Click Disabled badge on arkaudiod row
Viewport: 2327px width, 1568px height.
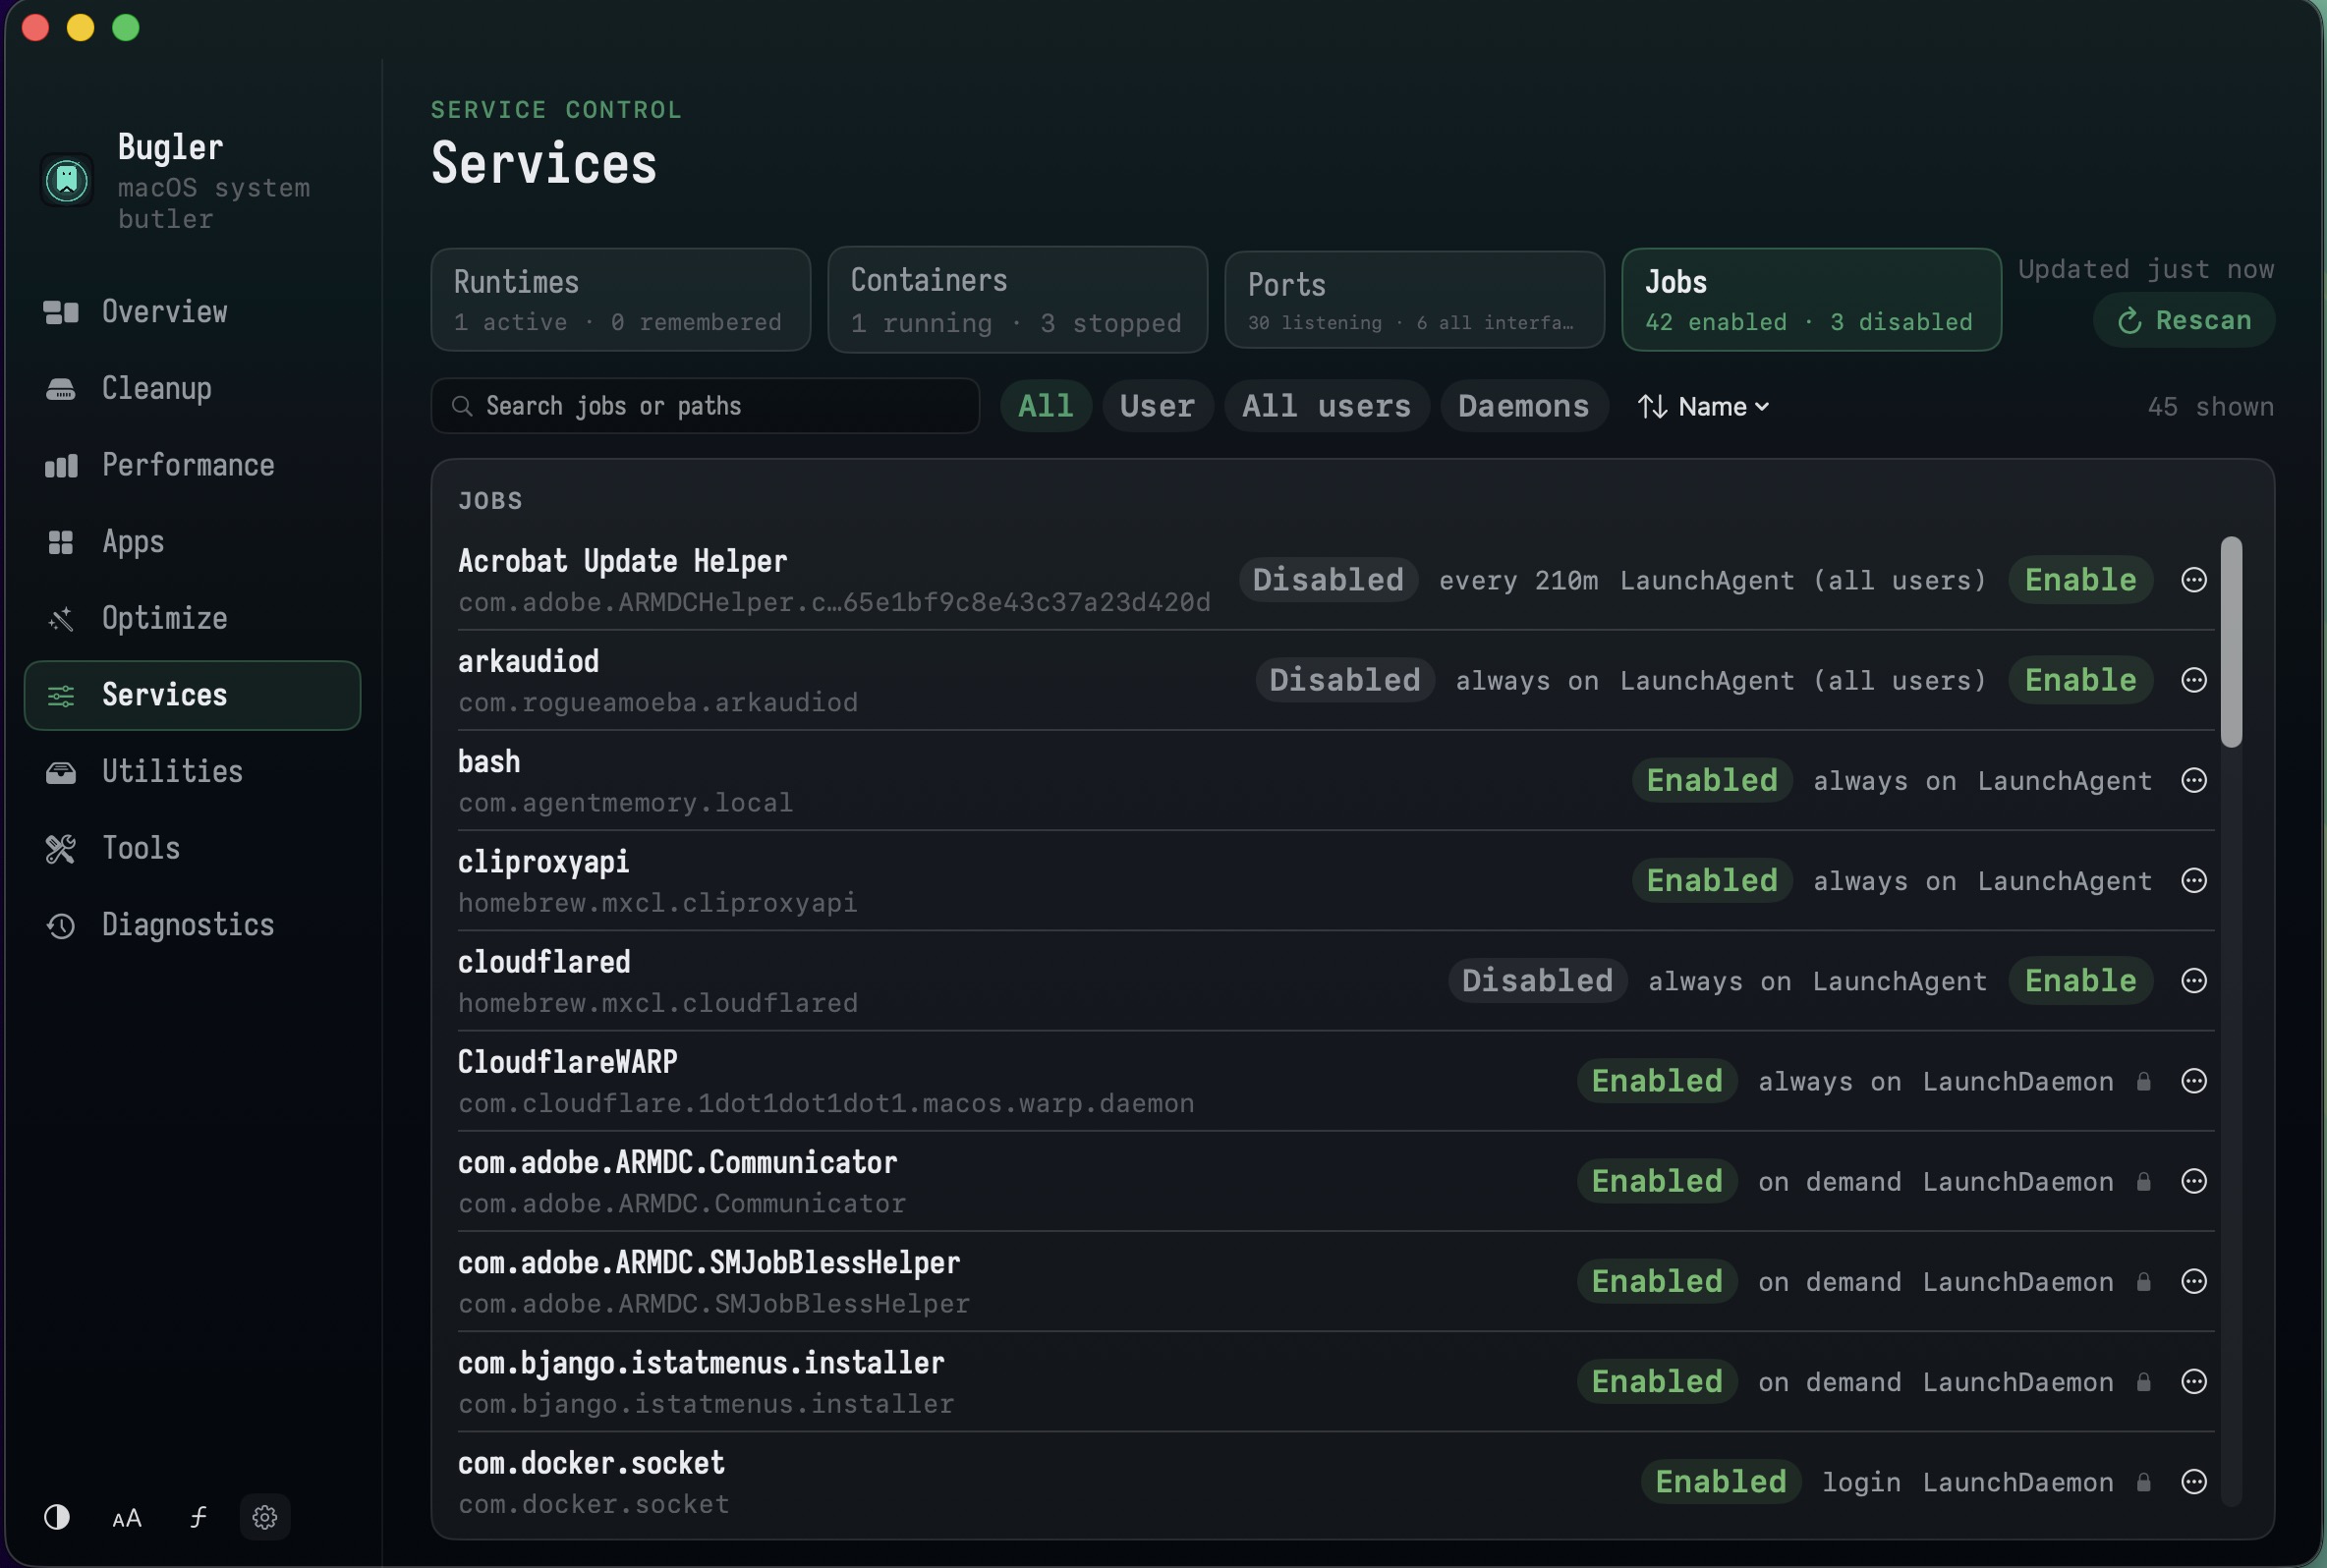[1344, 680]
